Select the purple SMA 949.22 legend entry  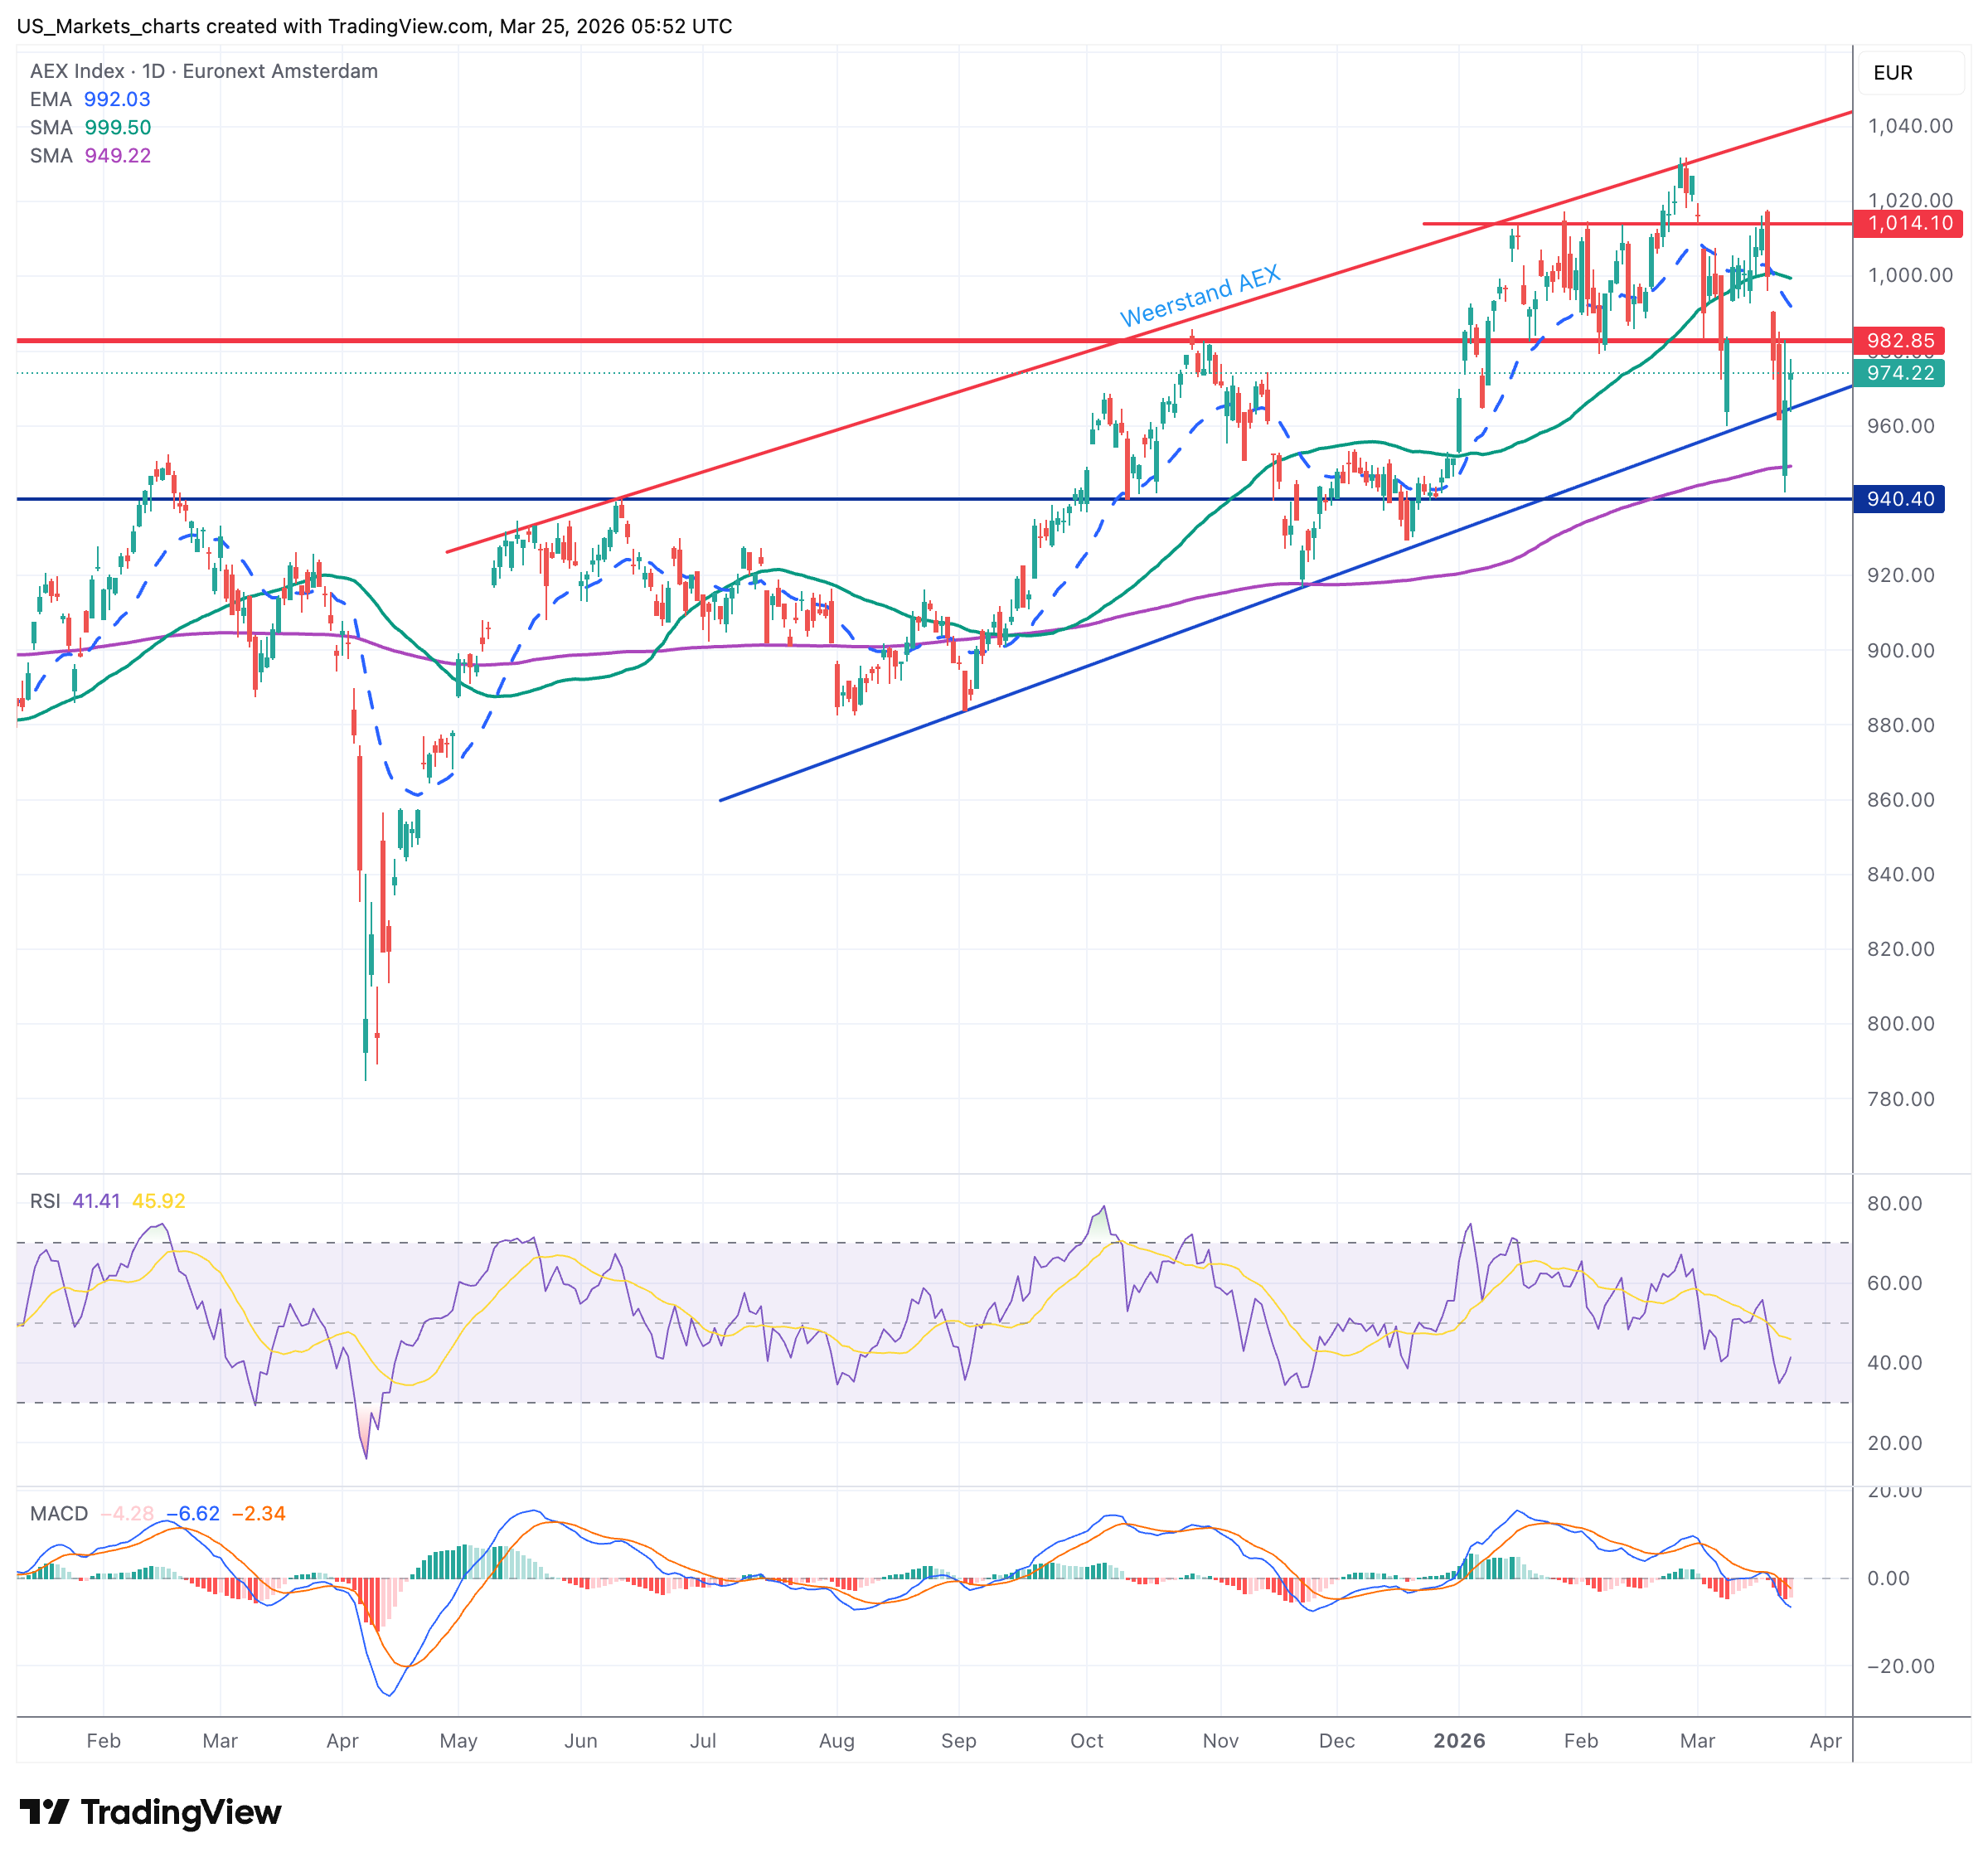(90, 155)
